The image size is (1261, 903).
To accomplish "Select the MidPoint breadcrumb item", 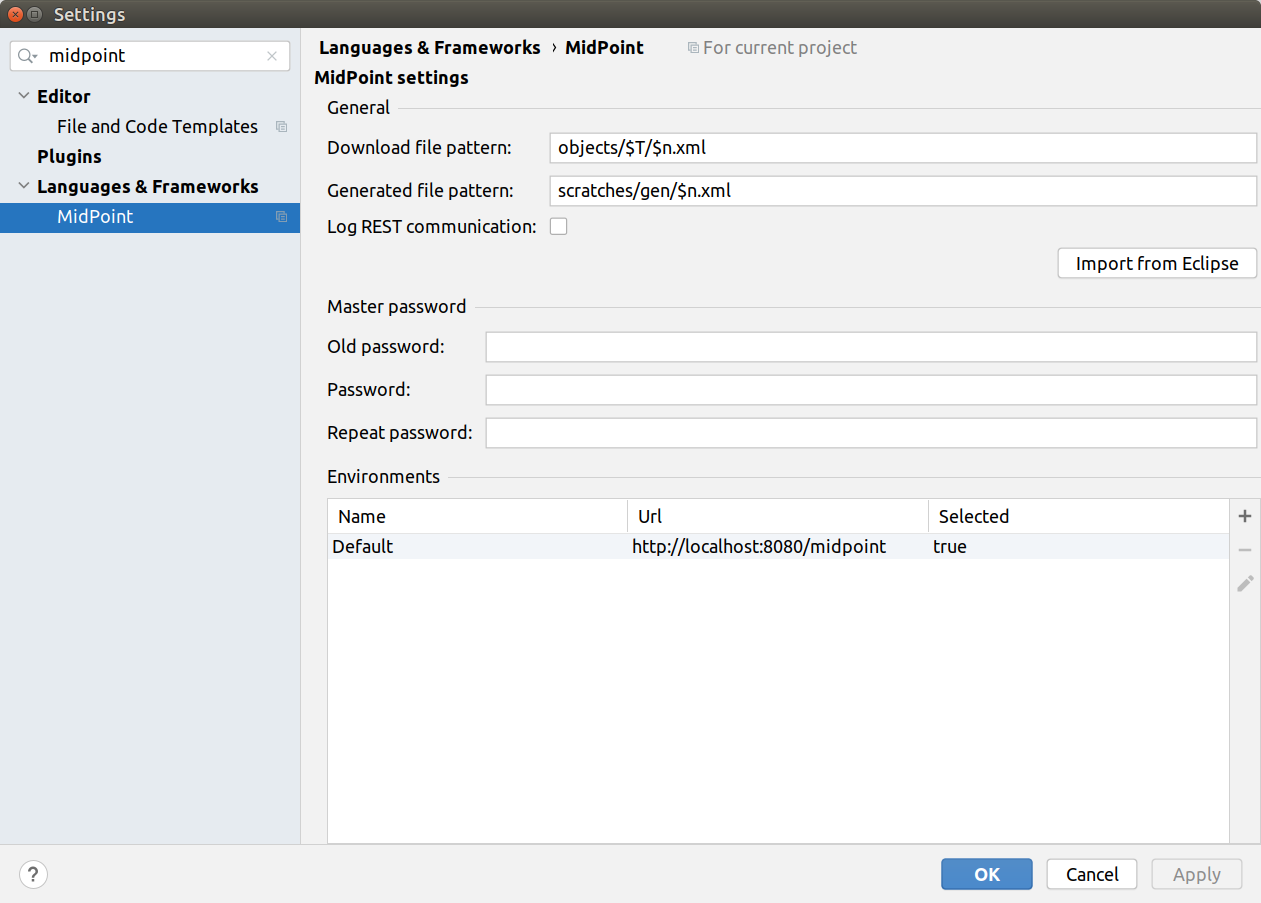I will coord(604,47).
